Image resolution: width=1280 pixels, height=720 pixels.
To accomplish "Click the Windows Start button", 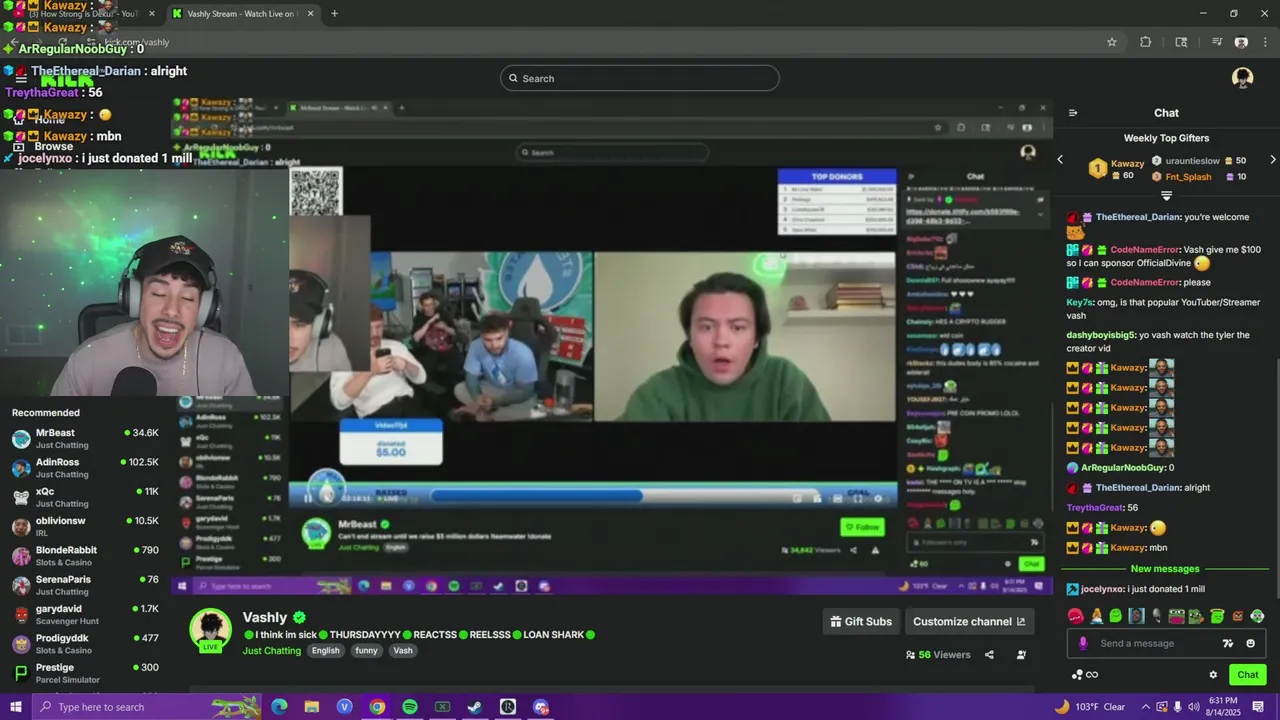I will click(x=15, y=707).
